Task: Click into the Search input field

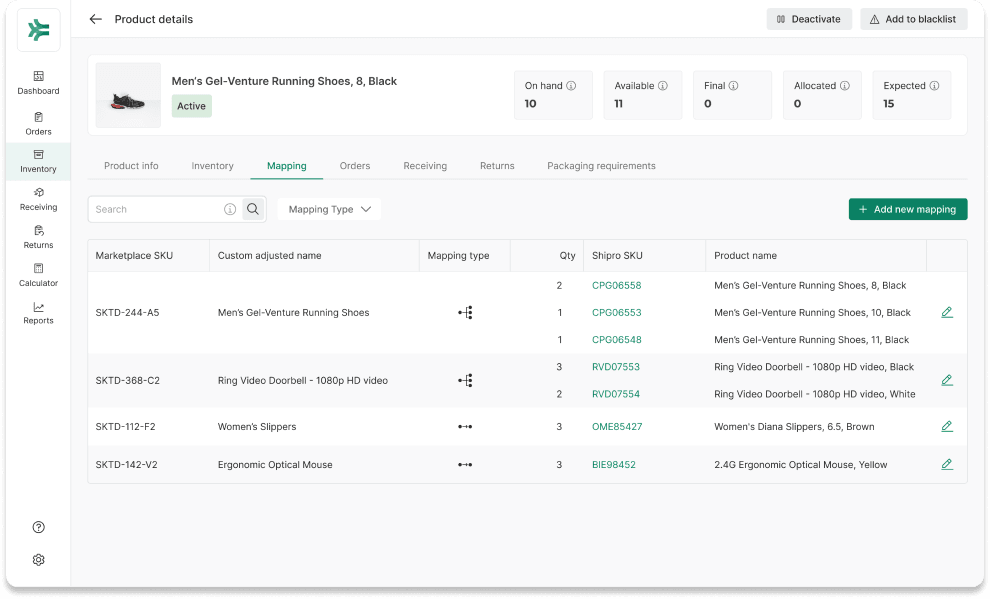Action: tap(155, 209)
